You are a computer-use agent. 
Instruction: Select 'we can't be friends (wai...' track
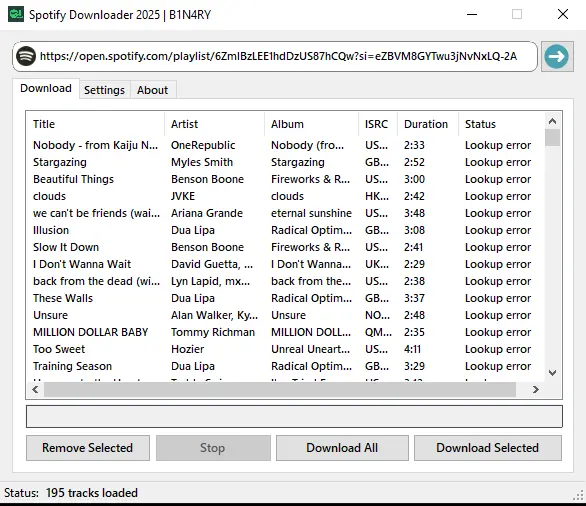click(96, 213)
